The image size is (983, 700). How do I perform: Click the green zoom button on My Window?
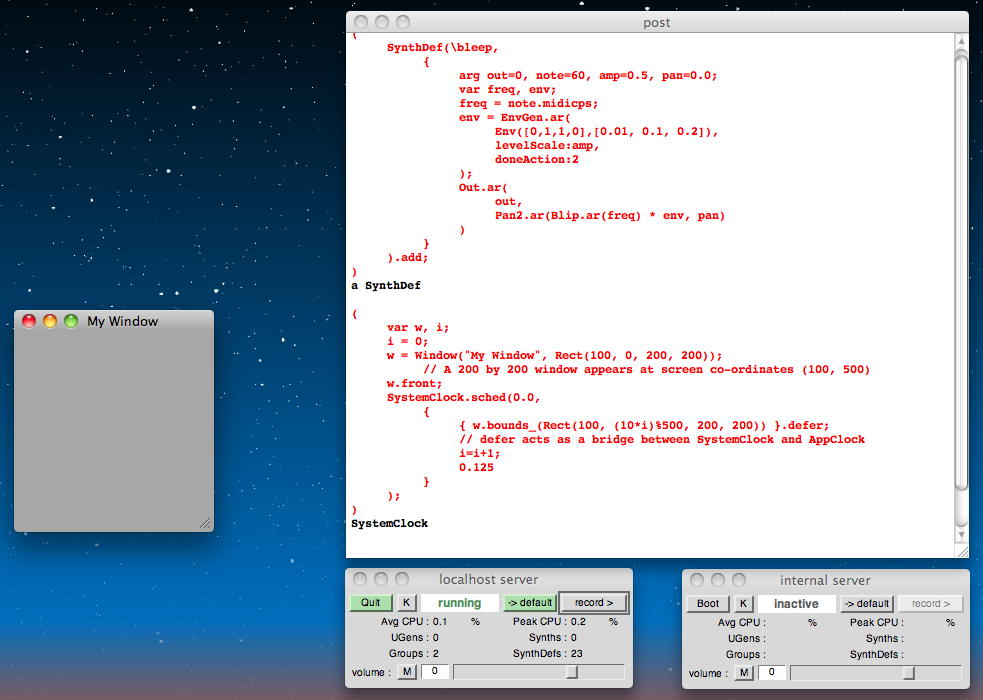coord(71,321)
